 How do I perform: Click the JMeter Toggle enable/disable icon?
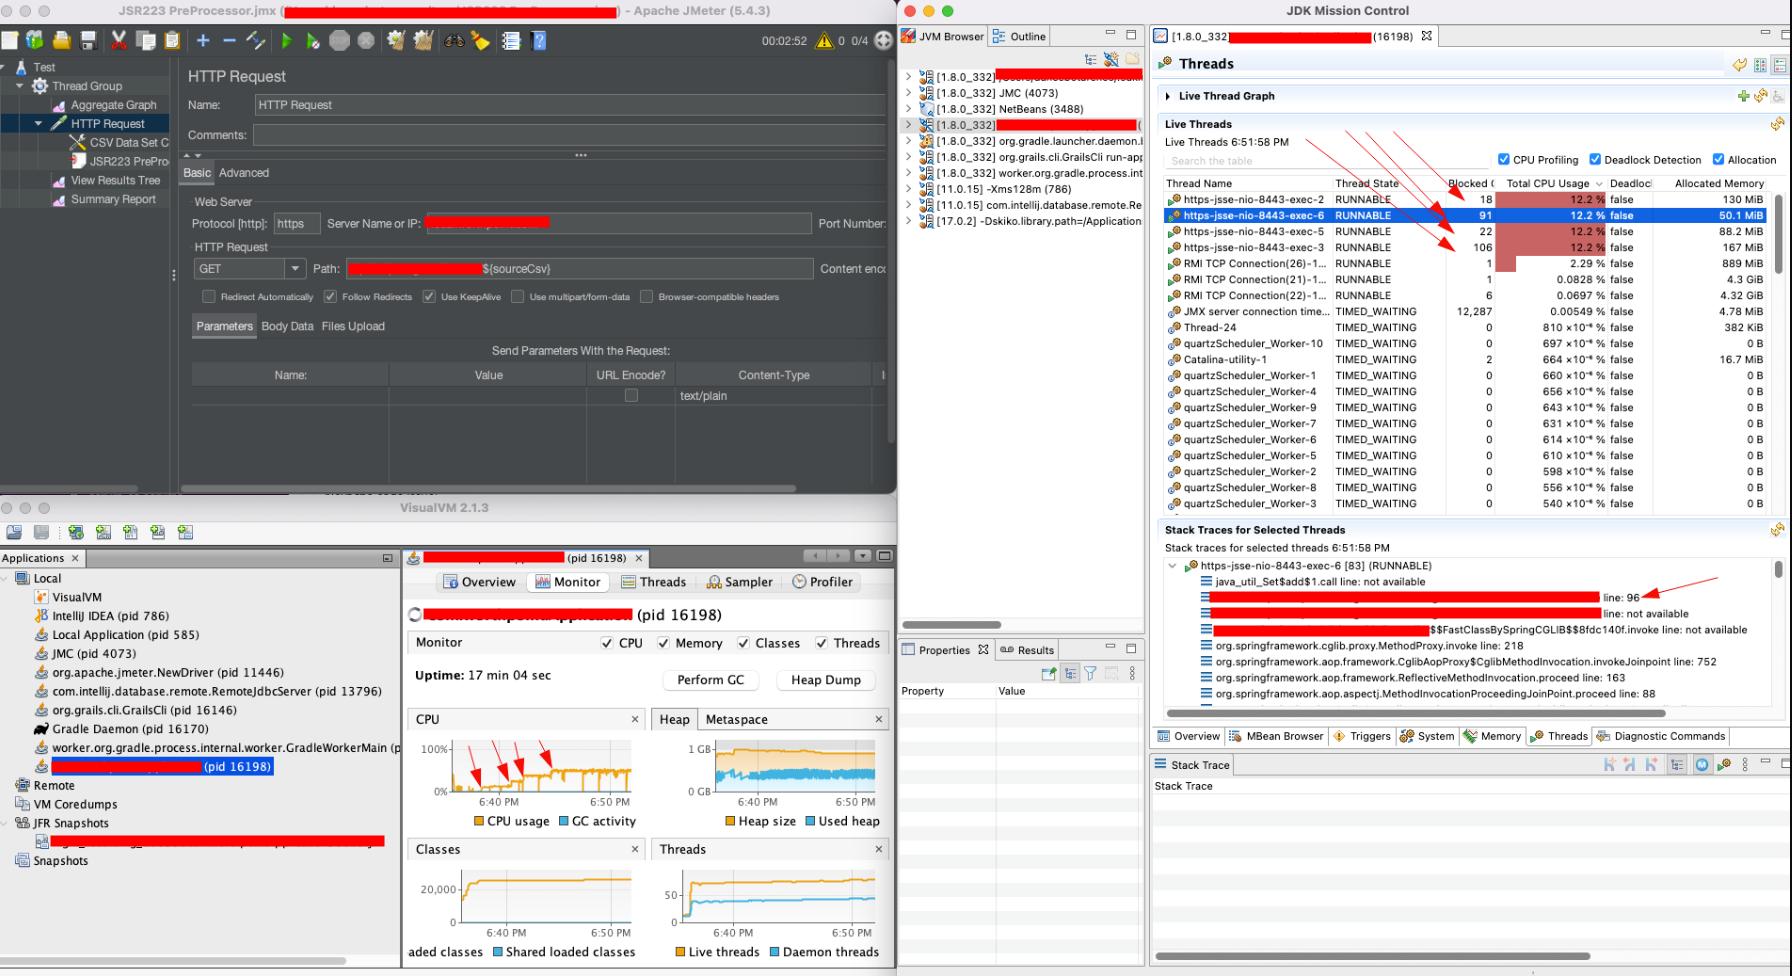(x=255, y=40)
